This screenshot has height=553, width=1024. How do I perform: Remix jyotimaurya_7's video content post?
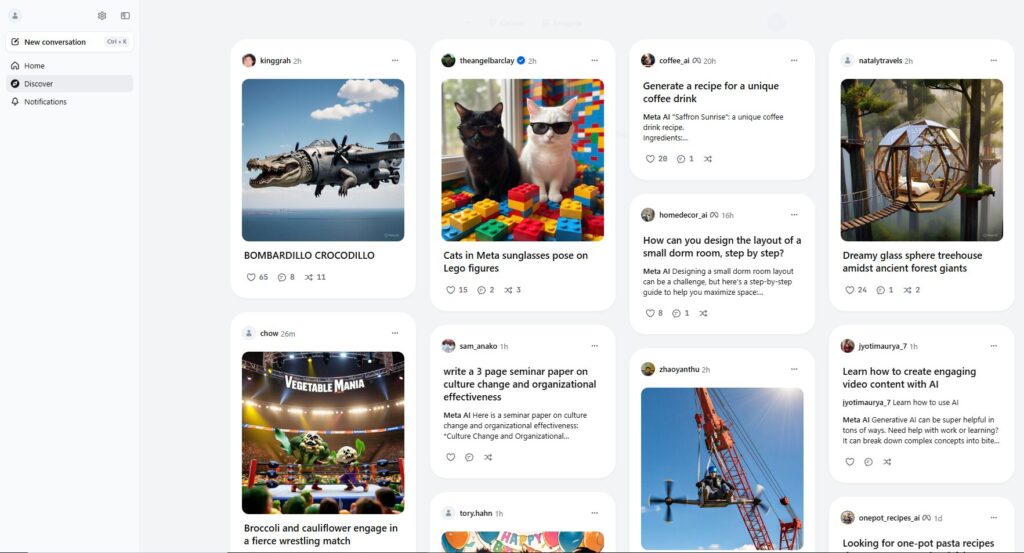pyautogui.click(x=887, y=462)
